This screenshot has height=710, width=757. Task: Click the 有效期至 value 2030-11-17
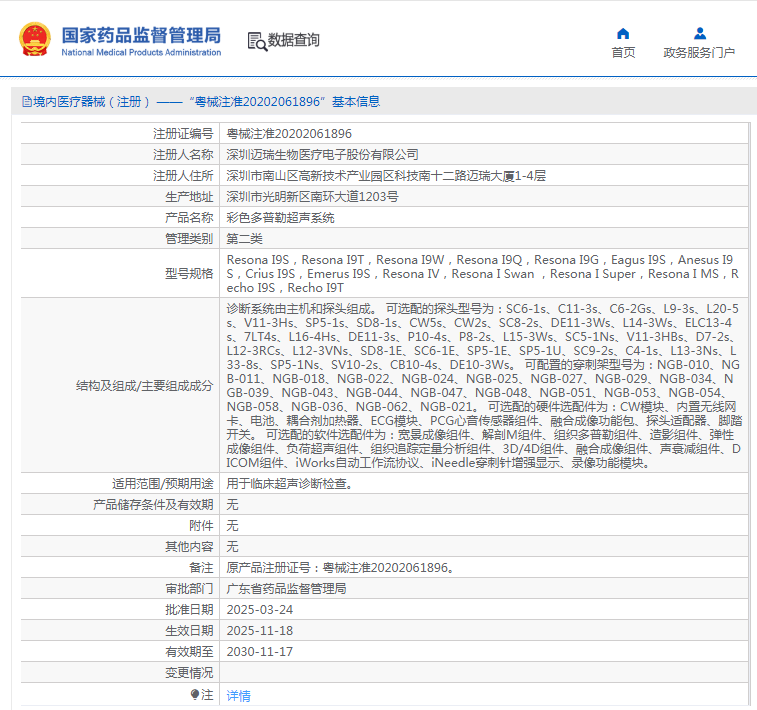tap(260, 651)
